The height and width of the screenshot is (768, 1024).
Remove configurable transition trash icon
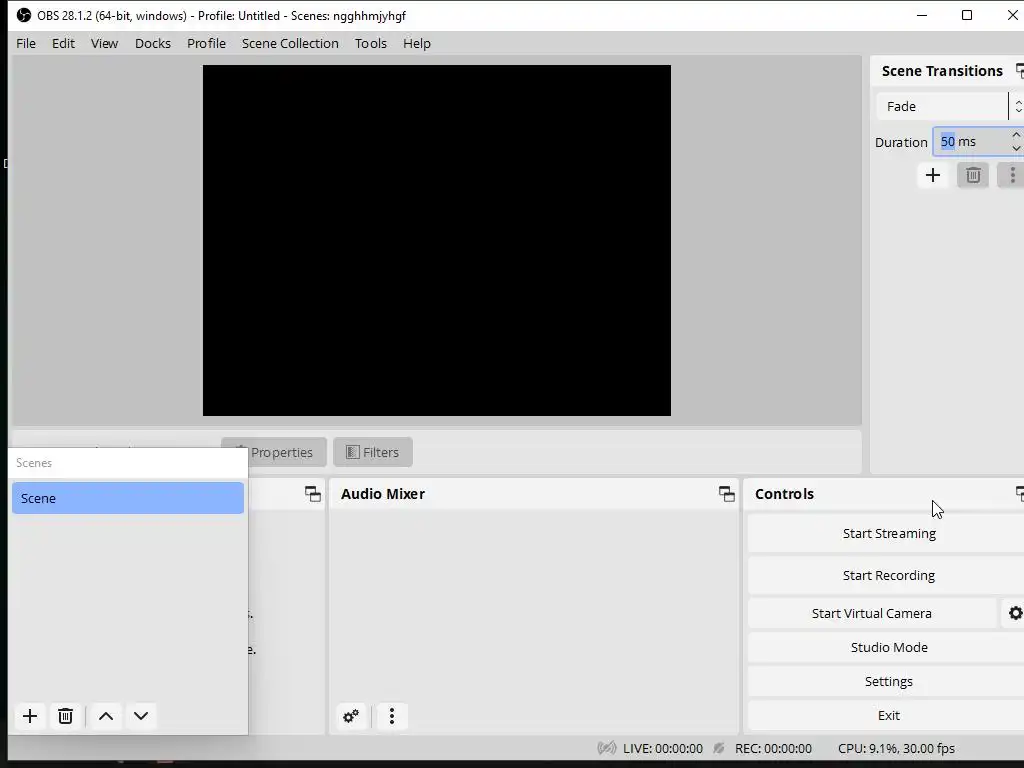click(x=973, y=175)
